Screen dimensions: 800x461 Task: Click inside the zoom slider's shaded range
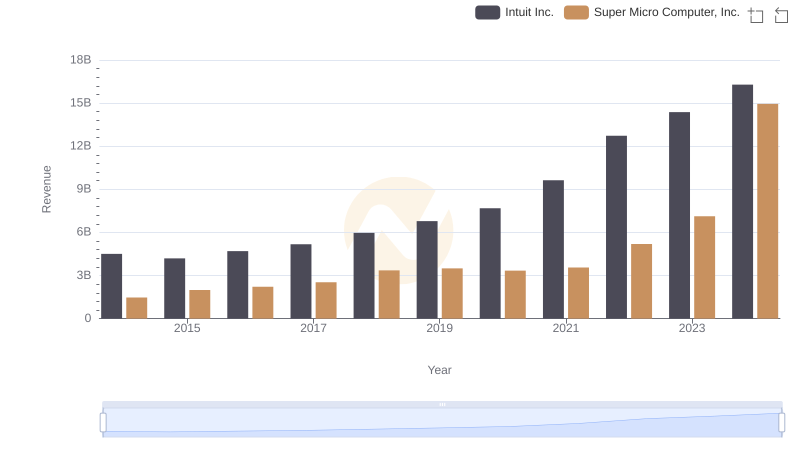pyautogui.click(x=442, y=423)
